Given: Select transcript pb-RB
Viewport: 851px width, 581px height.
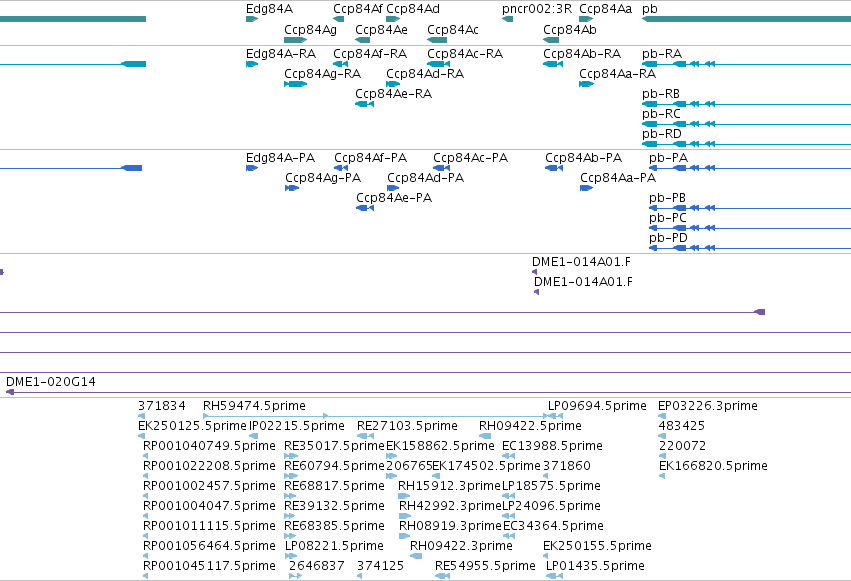Looking at the screenshot, I should click(661, 94).
